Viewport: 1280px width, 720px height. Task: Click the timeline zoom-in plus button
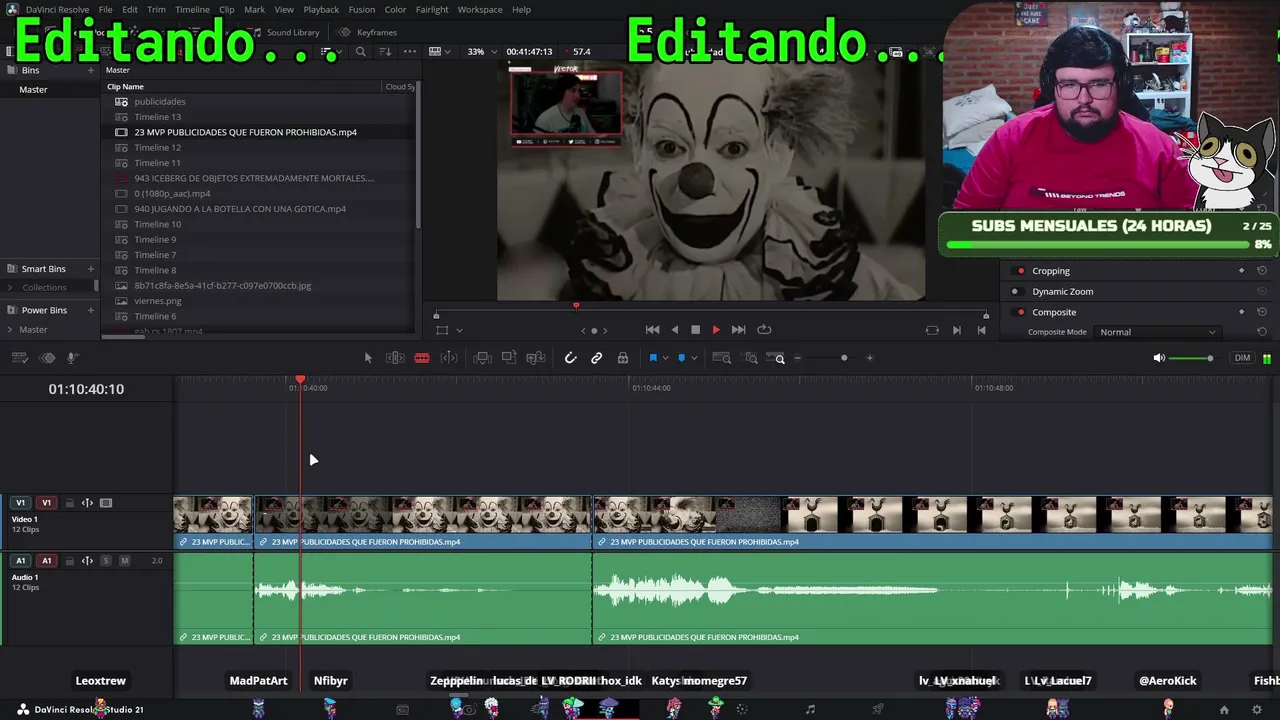pyautogui.click(x=869, y=358)
